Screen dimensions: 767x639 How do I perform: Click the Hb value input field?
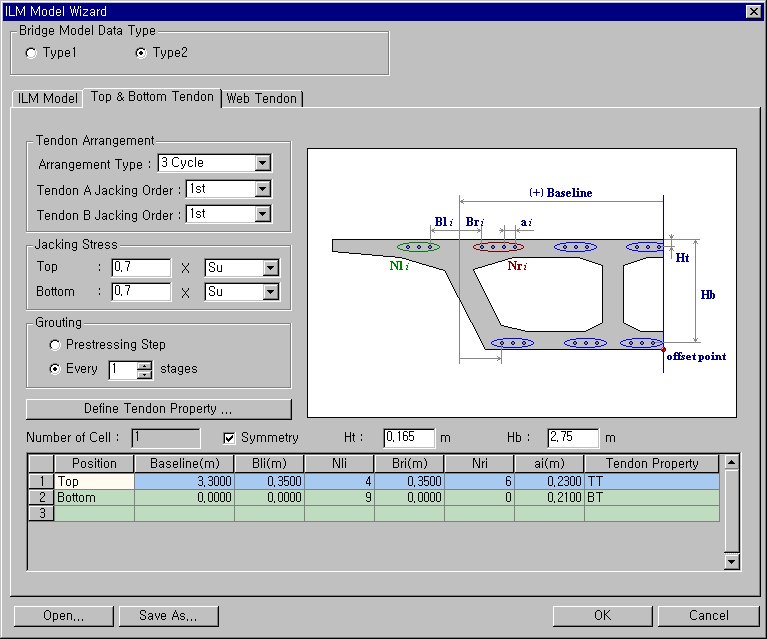[572, 438]
